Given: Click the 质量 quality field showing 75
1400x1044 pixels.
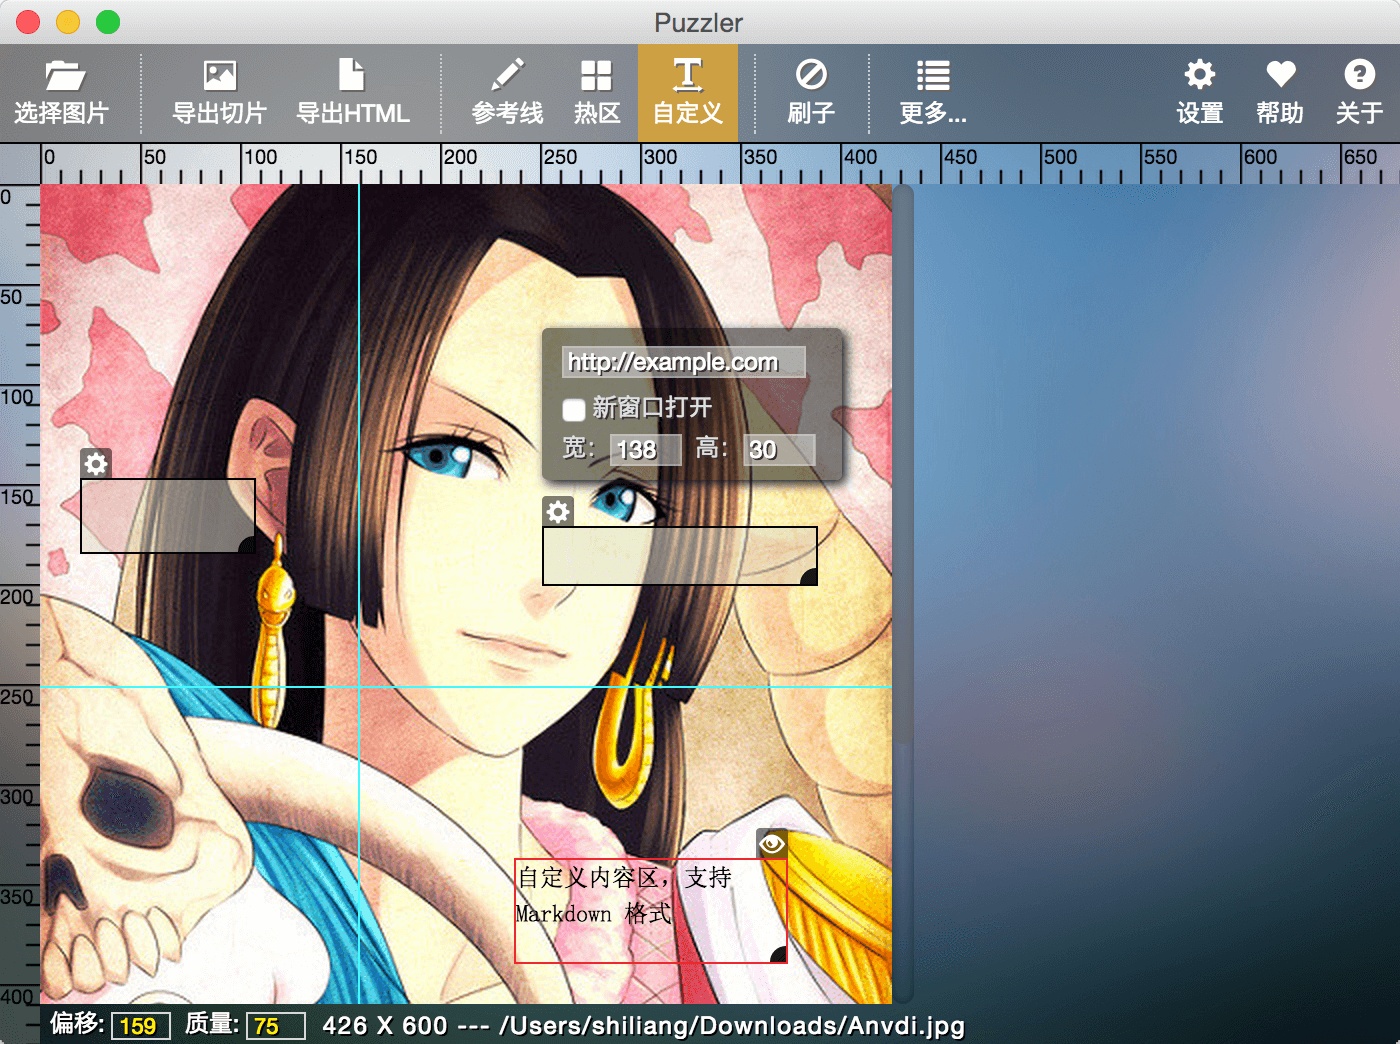Looking at the screenshot, I should [x=275, y=1026].
